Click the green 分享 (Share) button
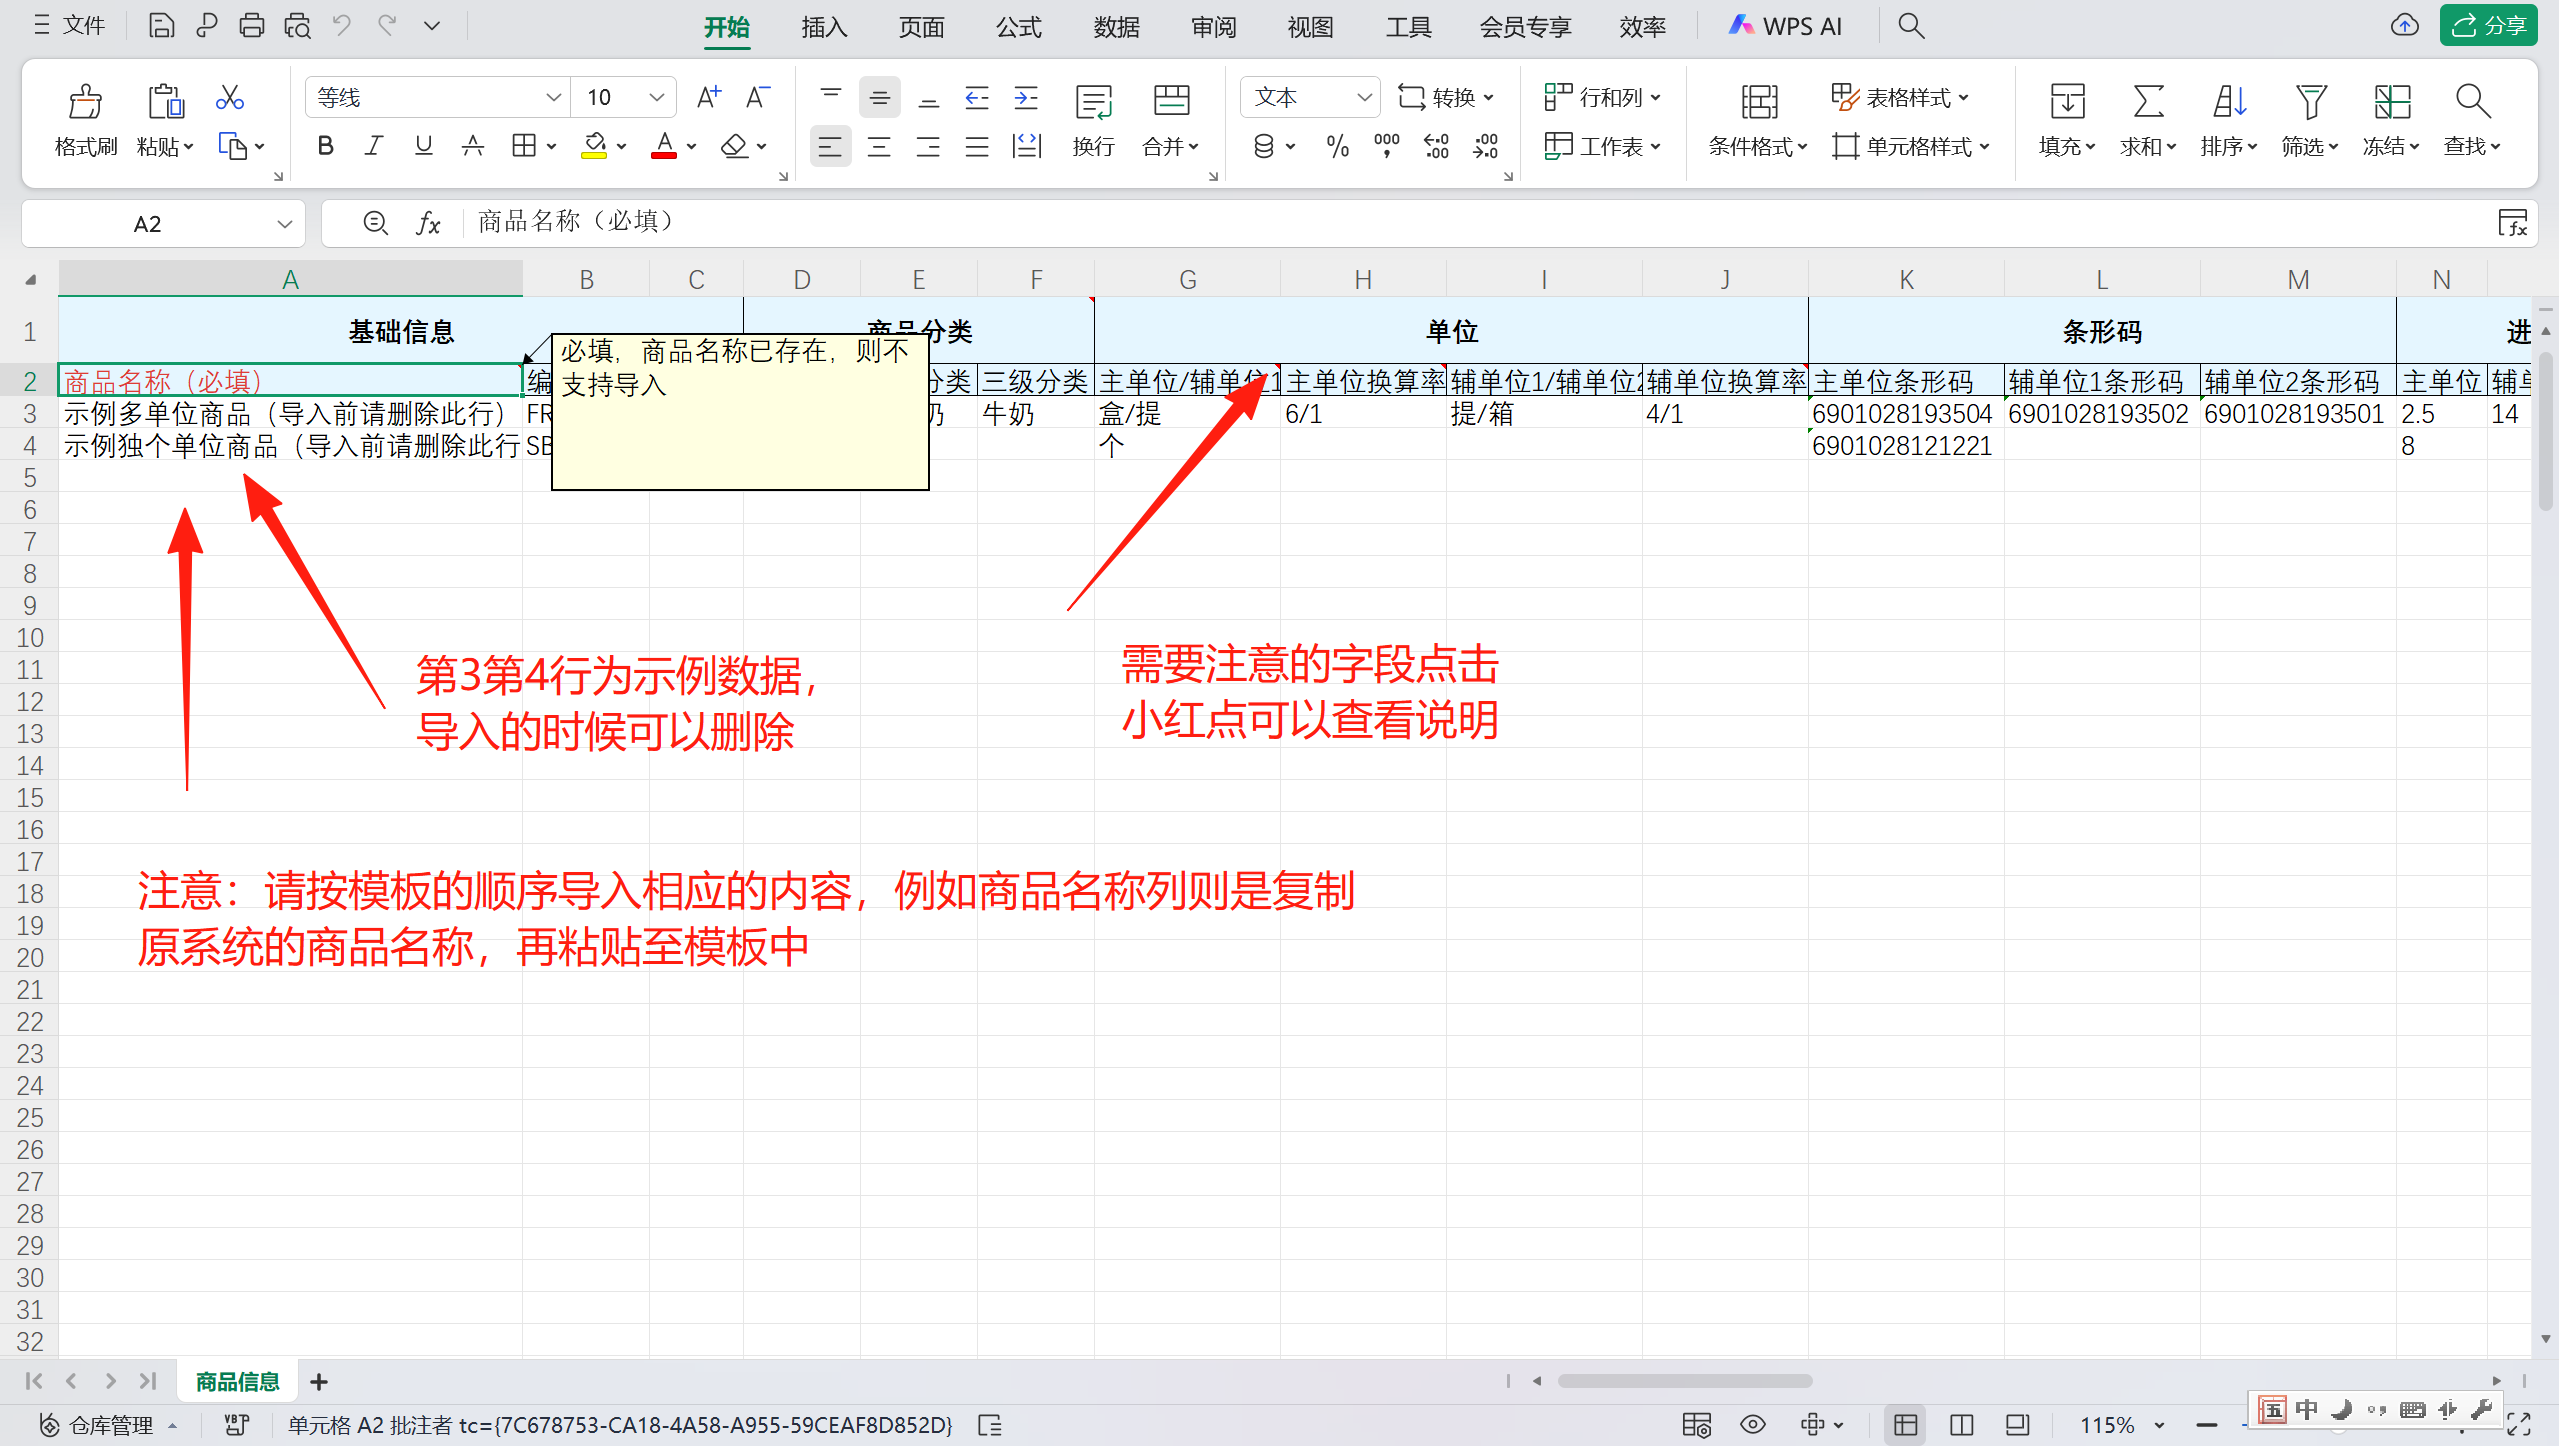Screen dimensions: 2559x1446 [x=2488, y=26]
